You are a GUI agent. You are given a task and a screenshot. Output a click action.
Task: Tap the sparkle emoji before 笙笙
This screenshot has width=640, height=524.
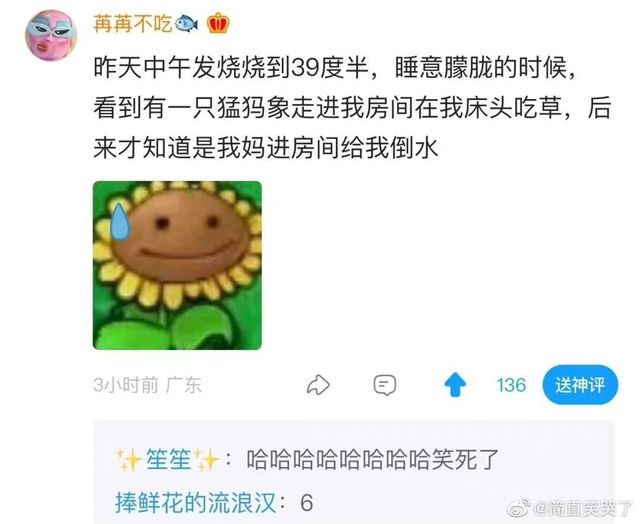128,460
